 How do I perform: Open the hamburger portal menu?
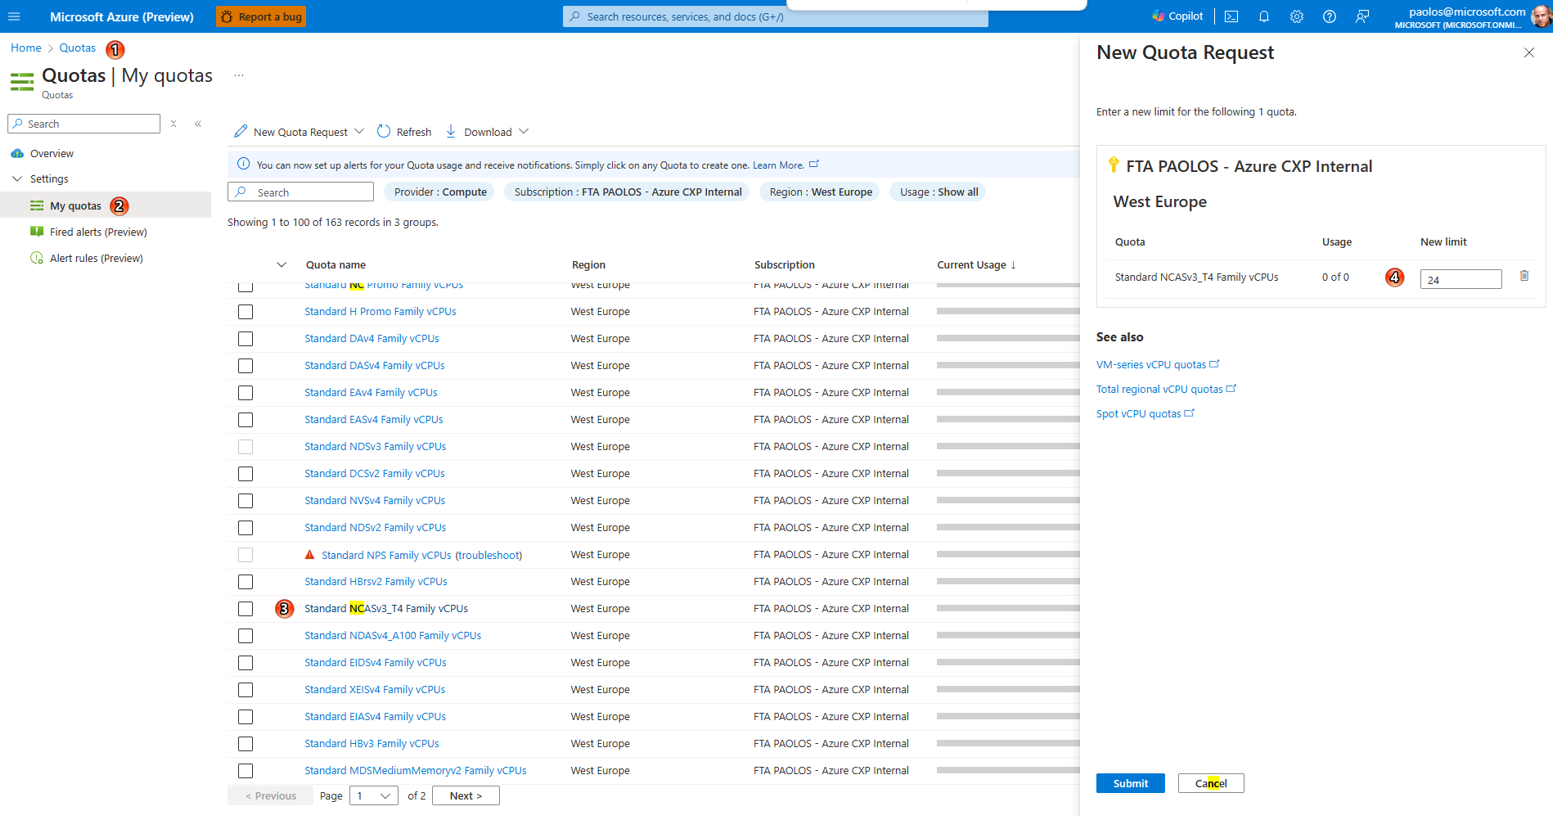coord(14,16)
